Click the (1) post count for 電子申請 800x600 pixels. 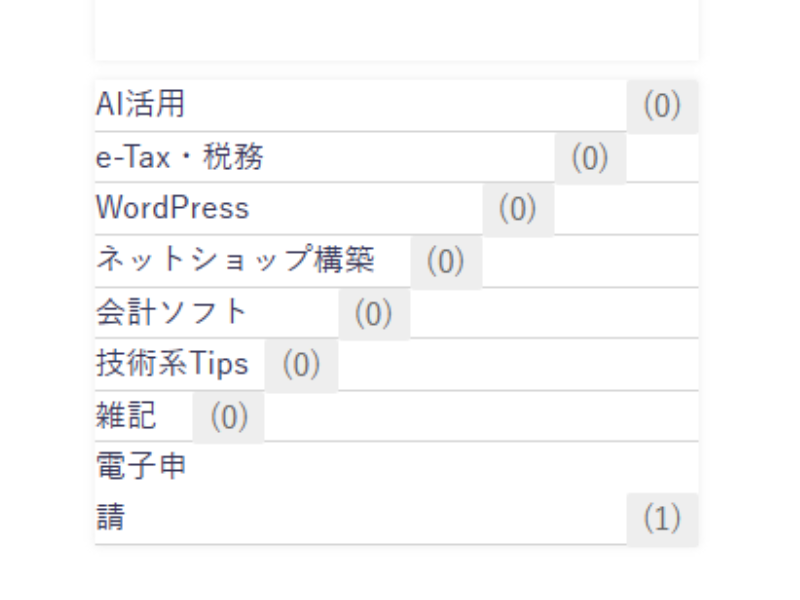pos(662,519)
